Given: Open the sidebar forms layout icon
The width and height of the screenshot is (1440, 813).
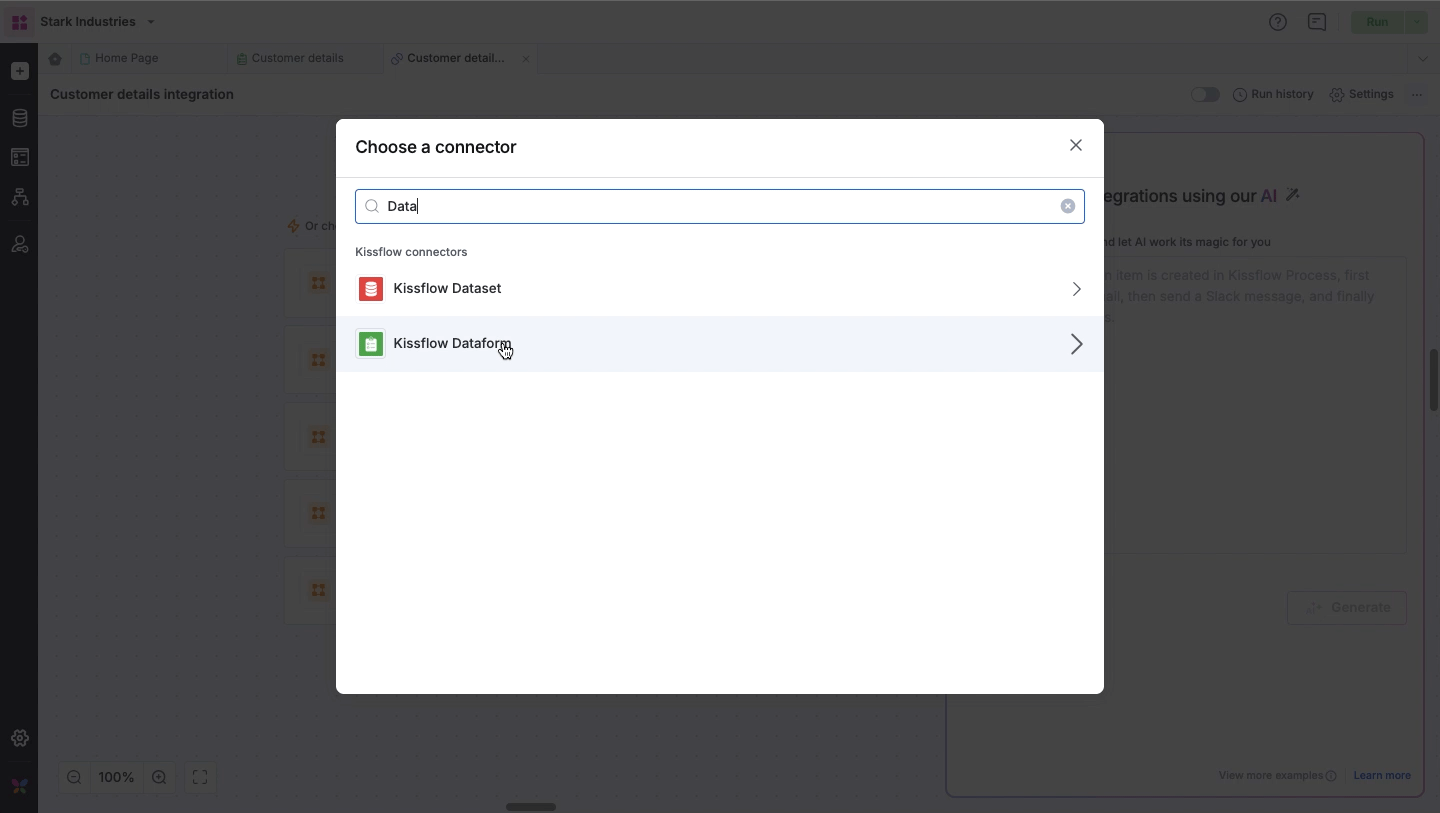Looking at the screenshot, I should [19, 157].
